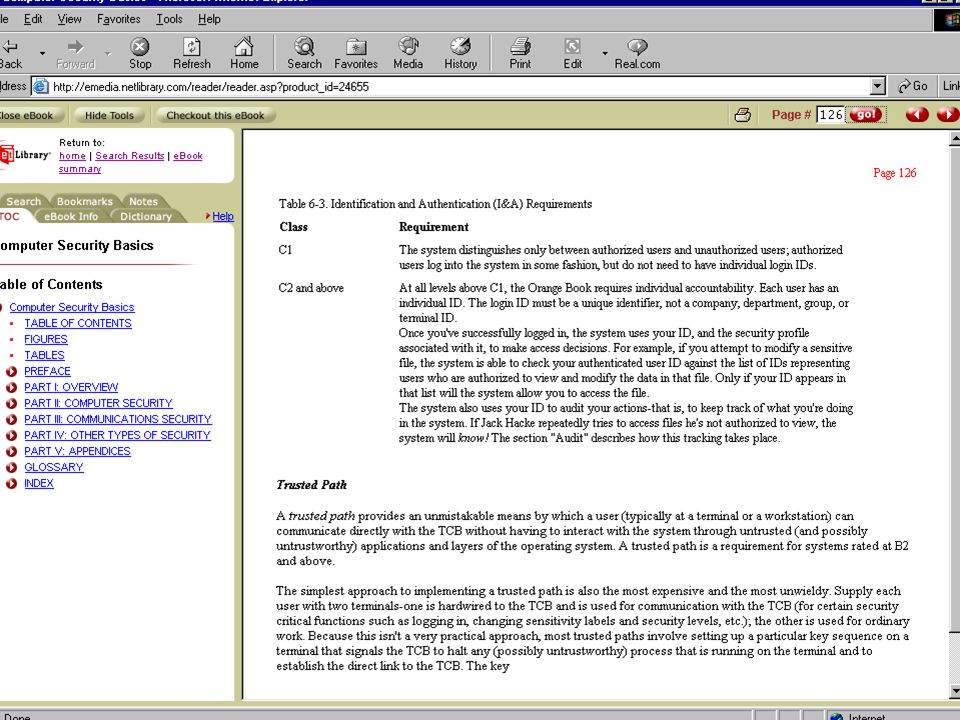Image resolution: width=960 pixels, height=720 pixels.
Task: Switch to the Notes tab
Action: 143,201
